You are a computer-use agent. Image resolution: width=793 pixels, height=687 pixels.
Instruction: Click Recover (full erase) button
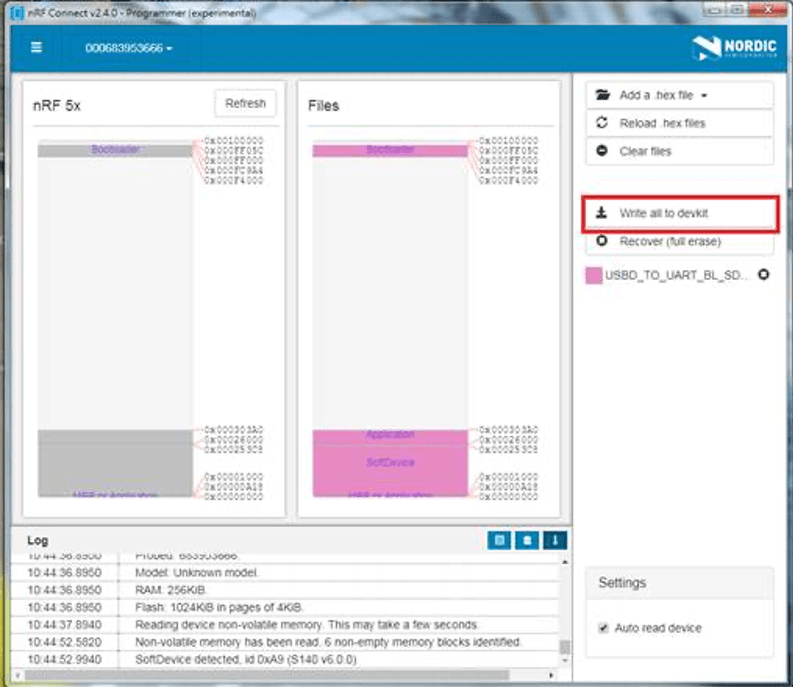tap(679, 242)
